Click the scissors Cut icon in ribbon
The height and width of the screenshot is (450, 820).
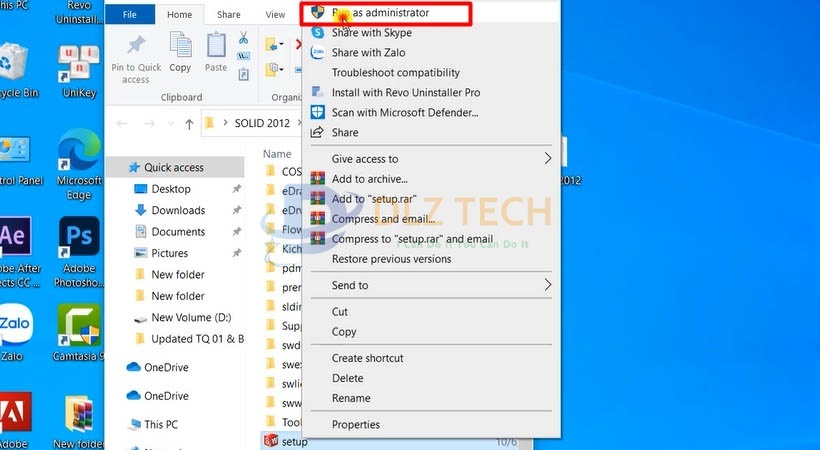click(x=243, y=38)
